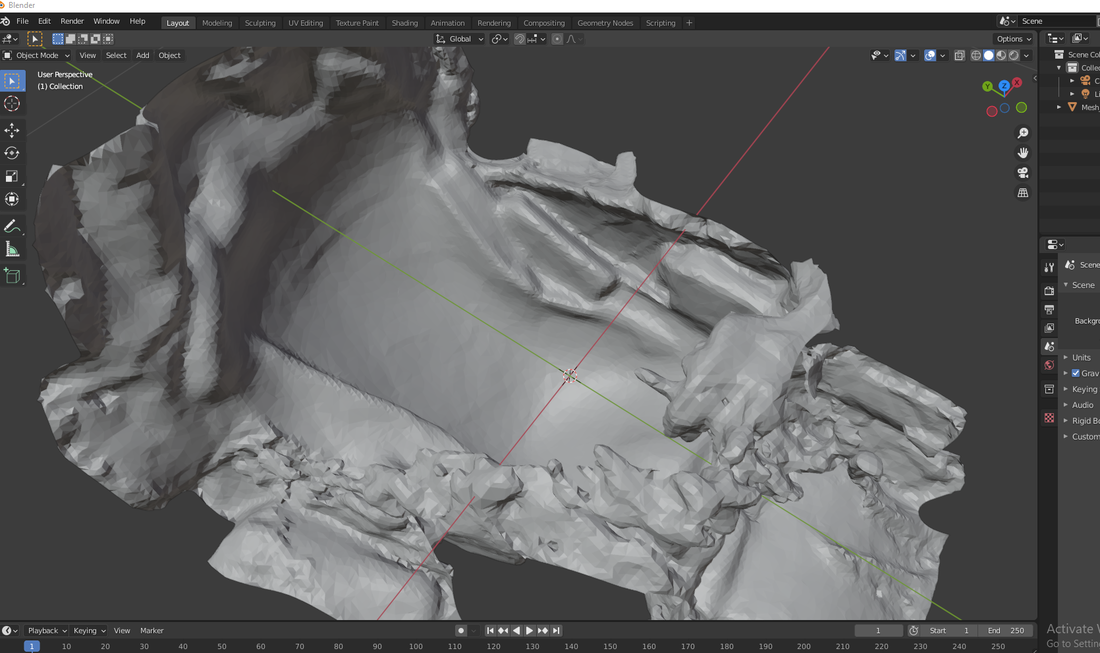
Task: Collapse the Collection in outliner
Action: coord(1059,68)
